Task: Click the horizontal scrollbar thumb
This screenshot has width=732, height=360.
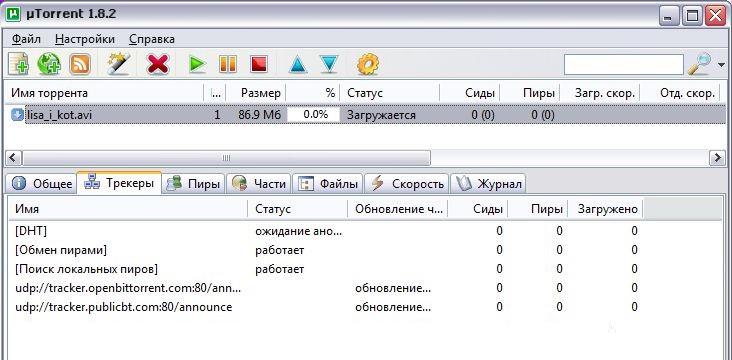Action: [226, 158]
